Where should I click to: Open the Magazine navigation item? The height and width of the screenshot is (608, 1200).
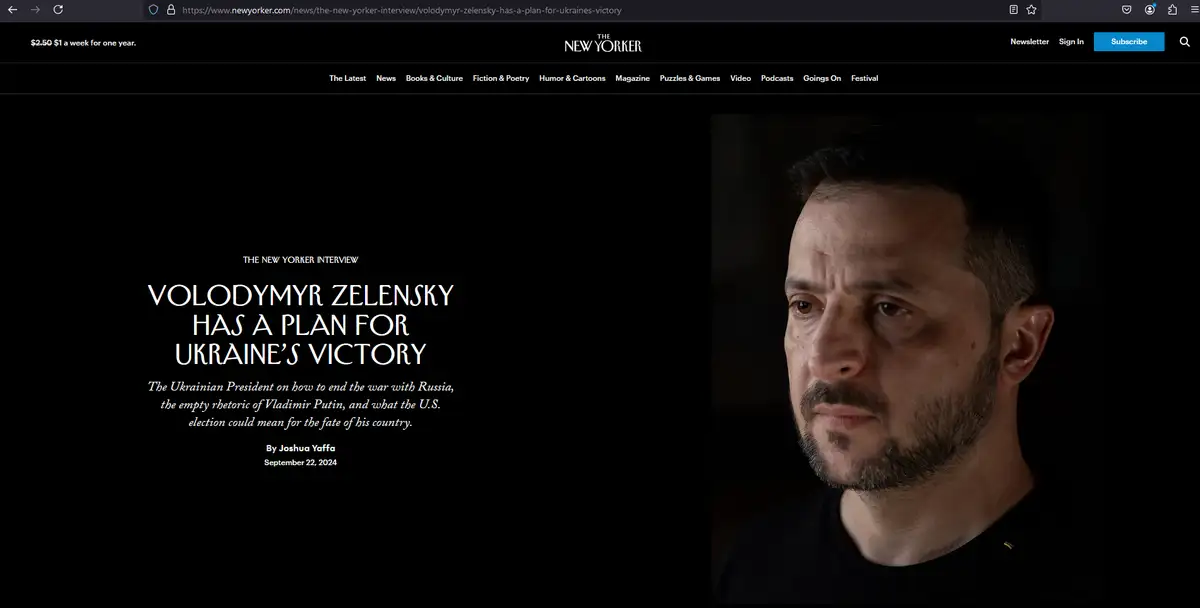632,78
